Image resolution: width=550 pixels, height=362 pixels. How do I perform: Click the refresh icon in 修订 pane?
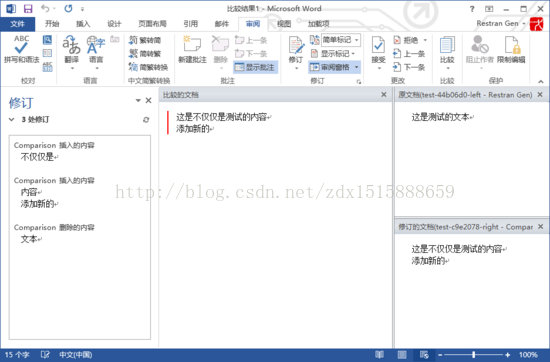(x=146, y=120)
